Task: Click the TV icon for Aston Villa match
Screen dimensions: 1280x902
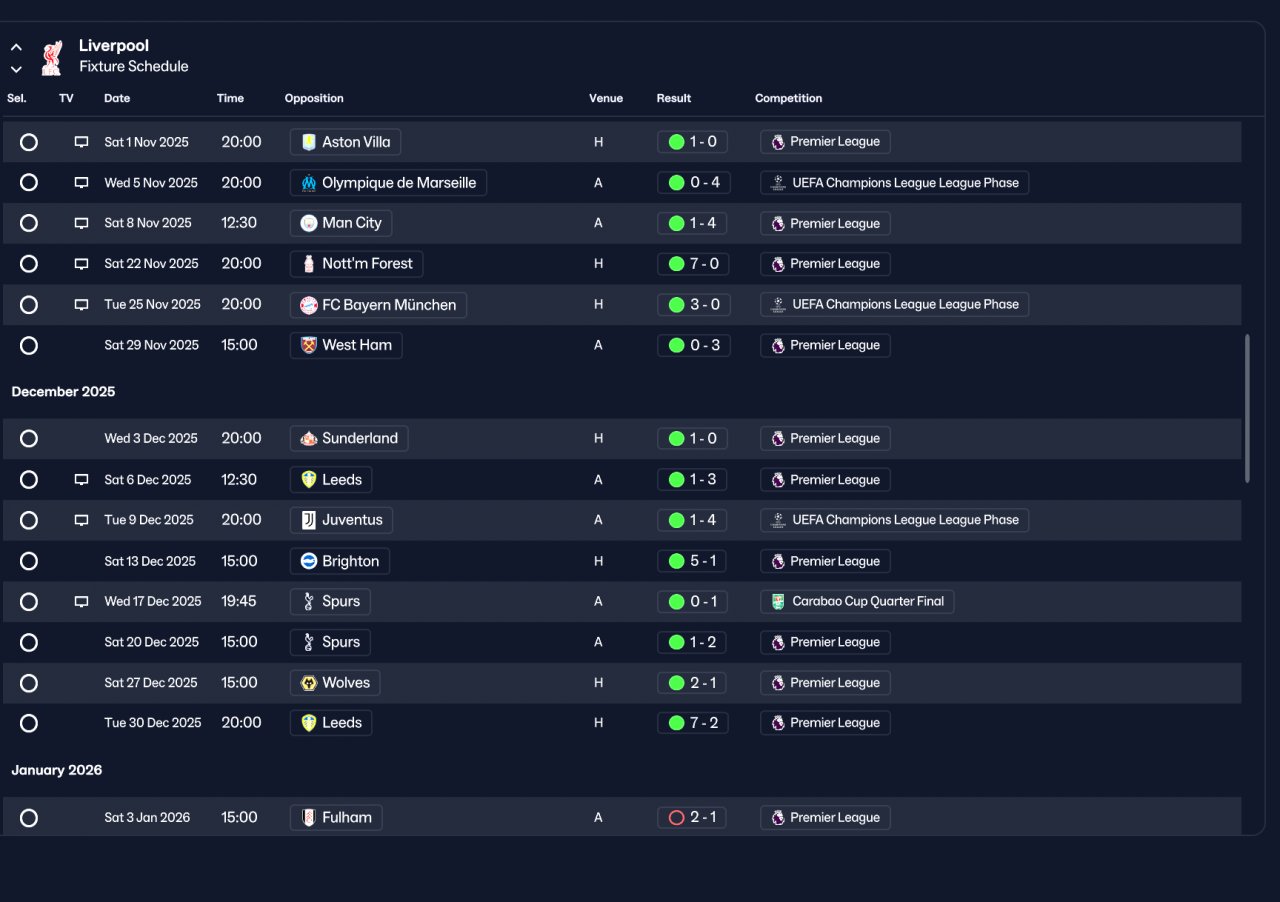Action: tap(82, 142)
